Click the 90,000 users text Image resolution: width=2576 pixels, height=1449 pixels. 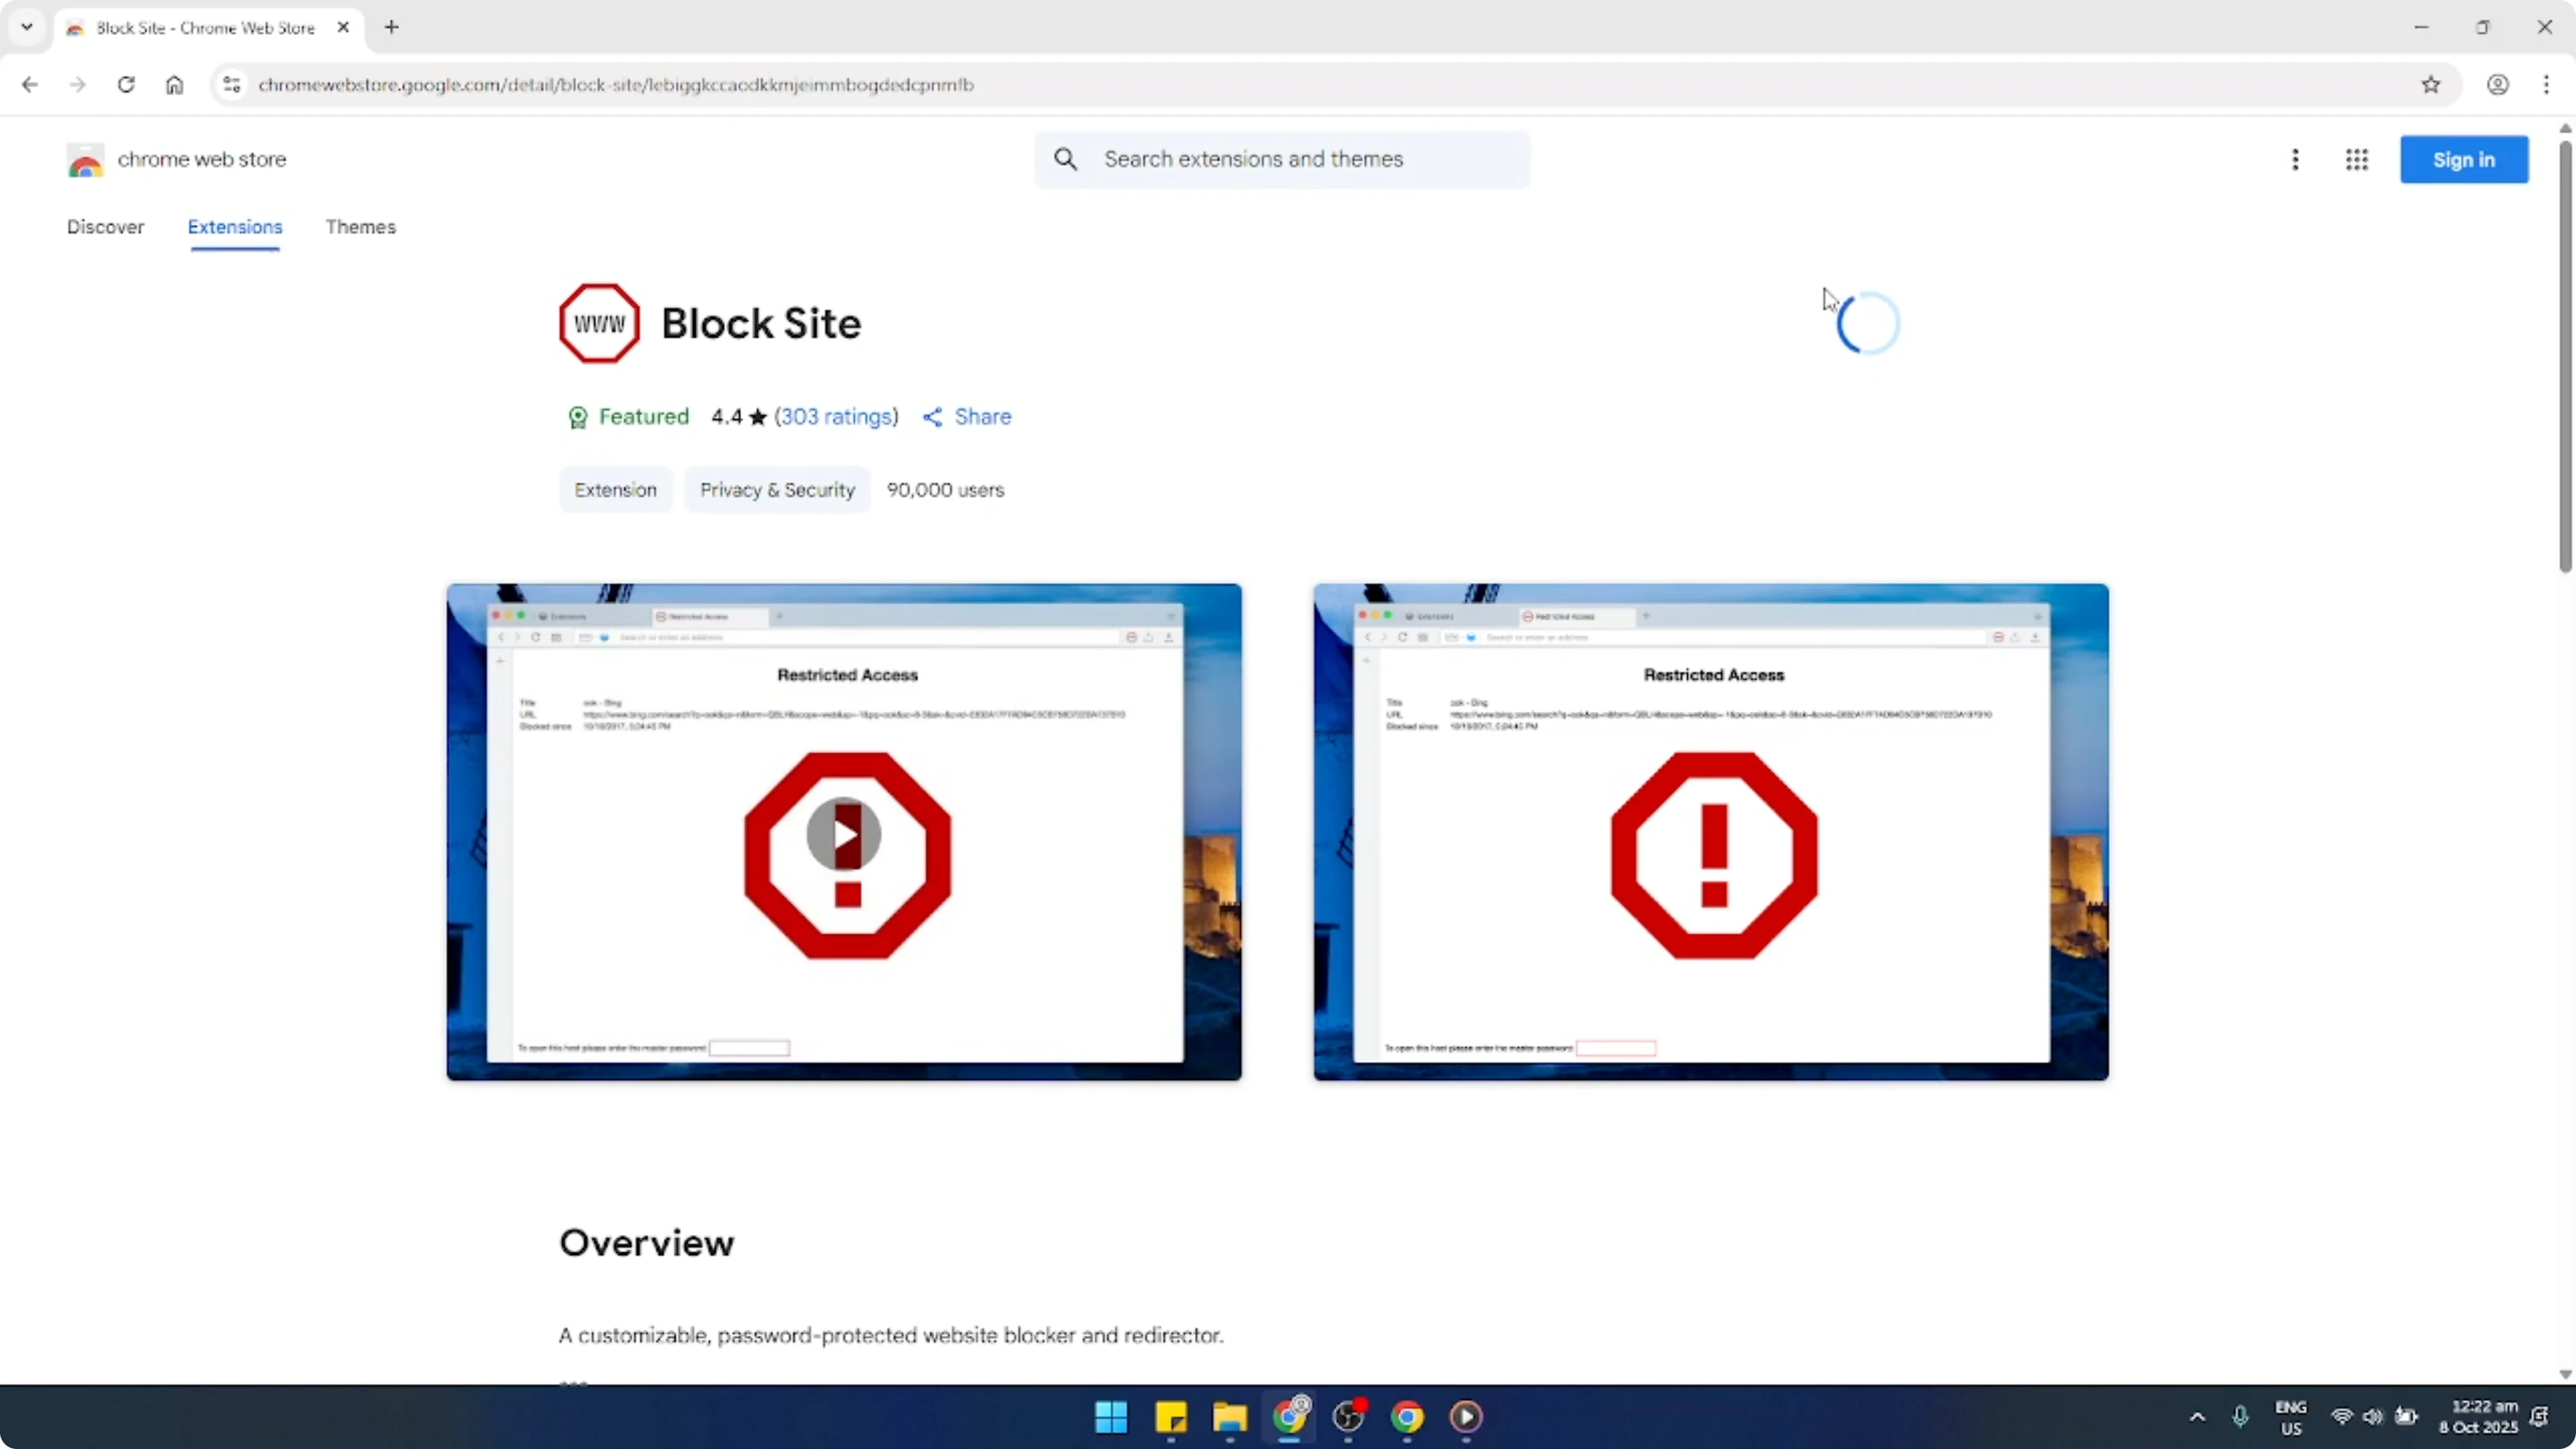[946, 490]
